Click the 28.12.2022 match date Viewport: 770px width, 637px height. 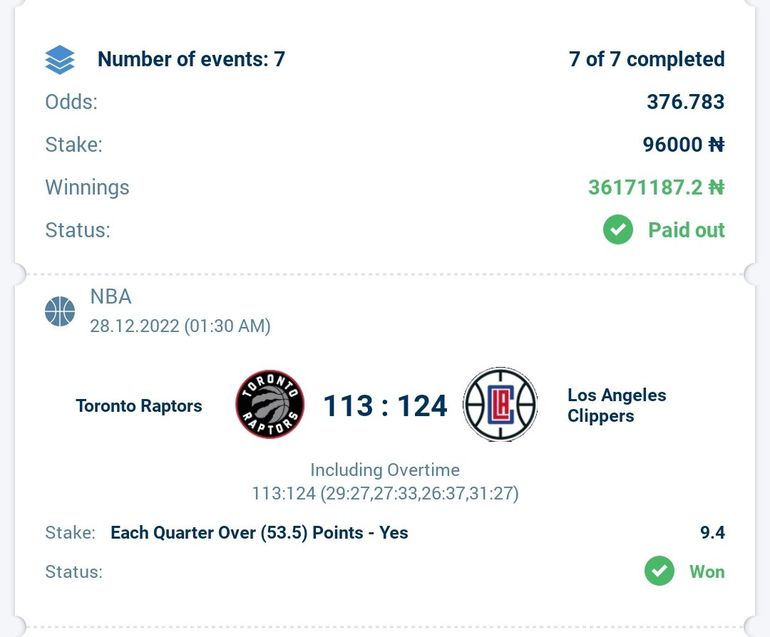[180, 326]
